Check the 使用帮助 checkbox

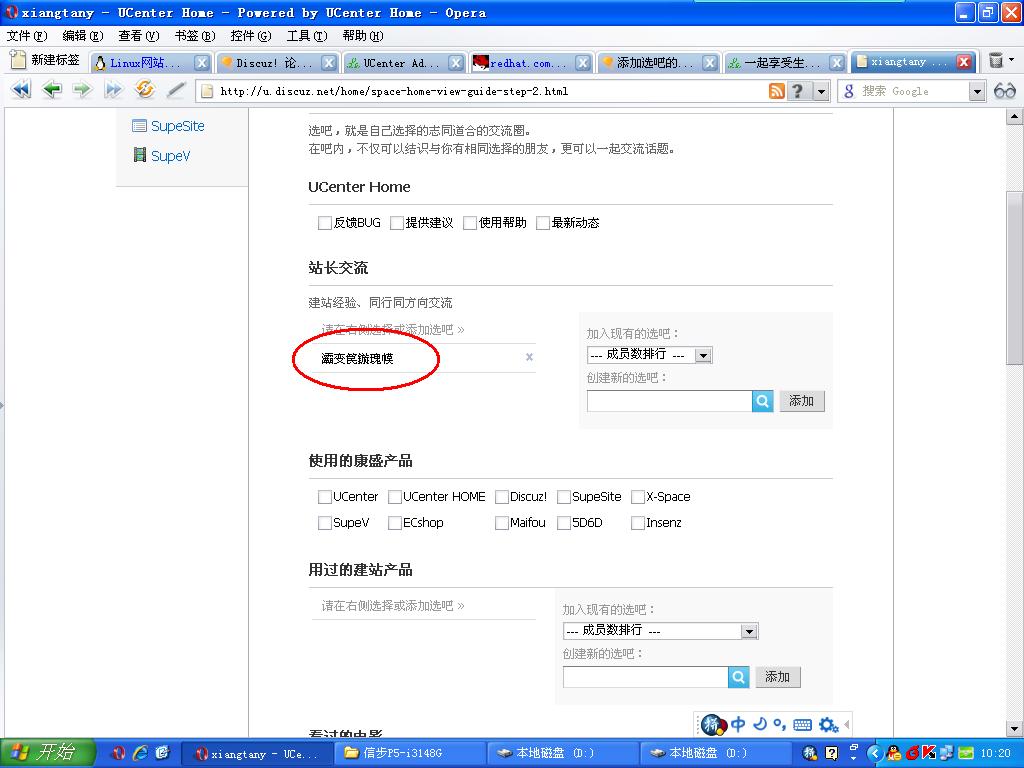coord(470,223)
